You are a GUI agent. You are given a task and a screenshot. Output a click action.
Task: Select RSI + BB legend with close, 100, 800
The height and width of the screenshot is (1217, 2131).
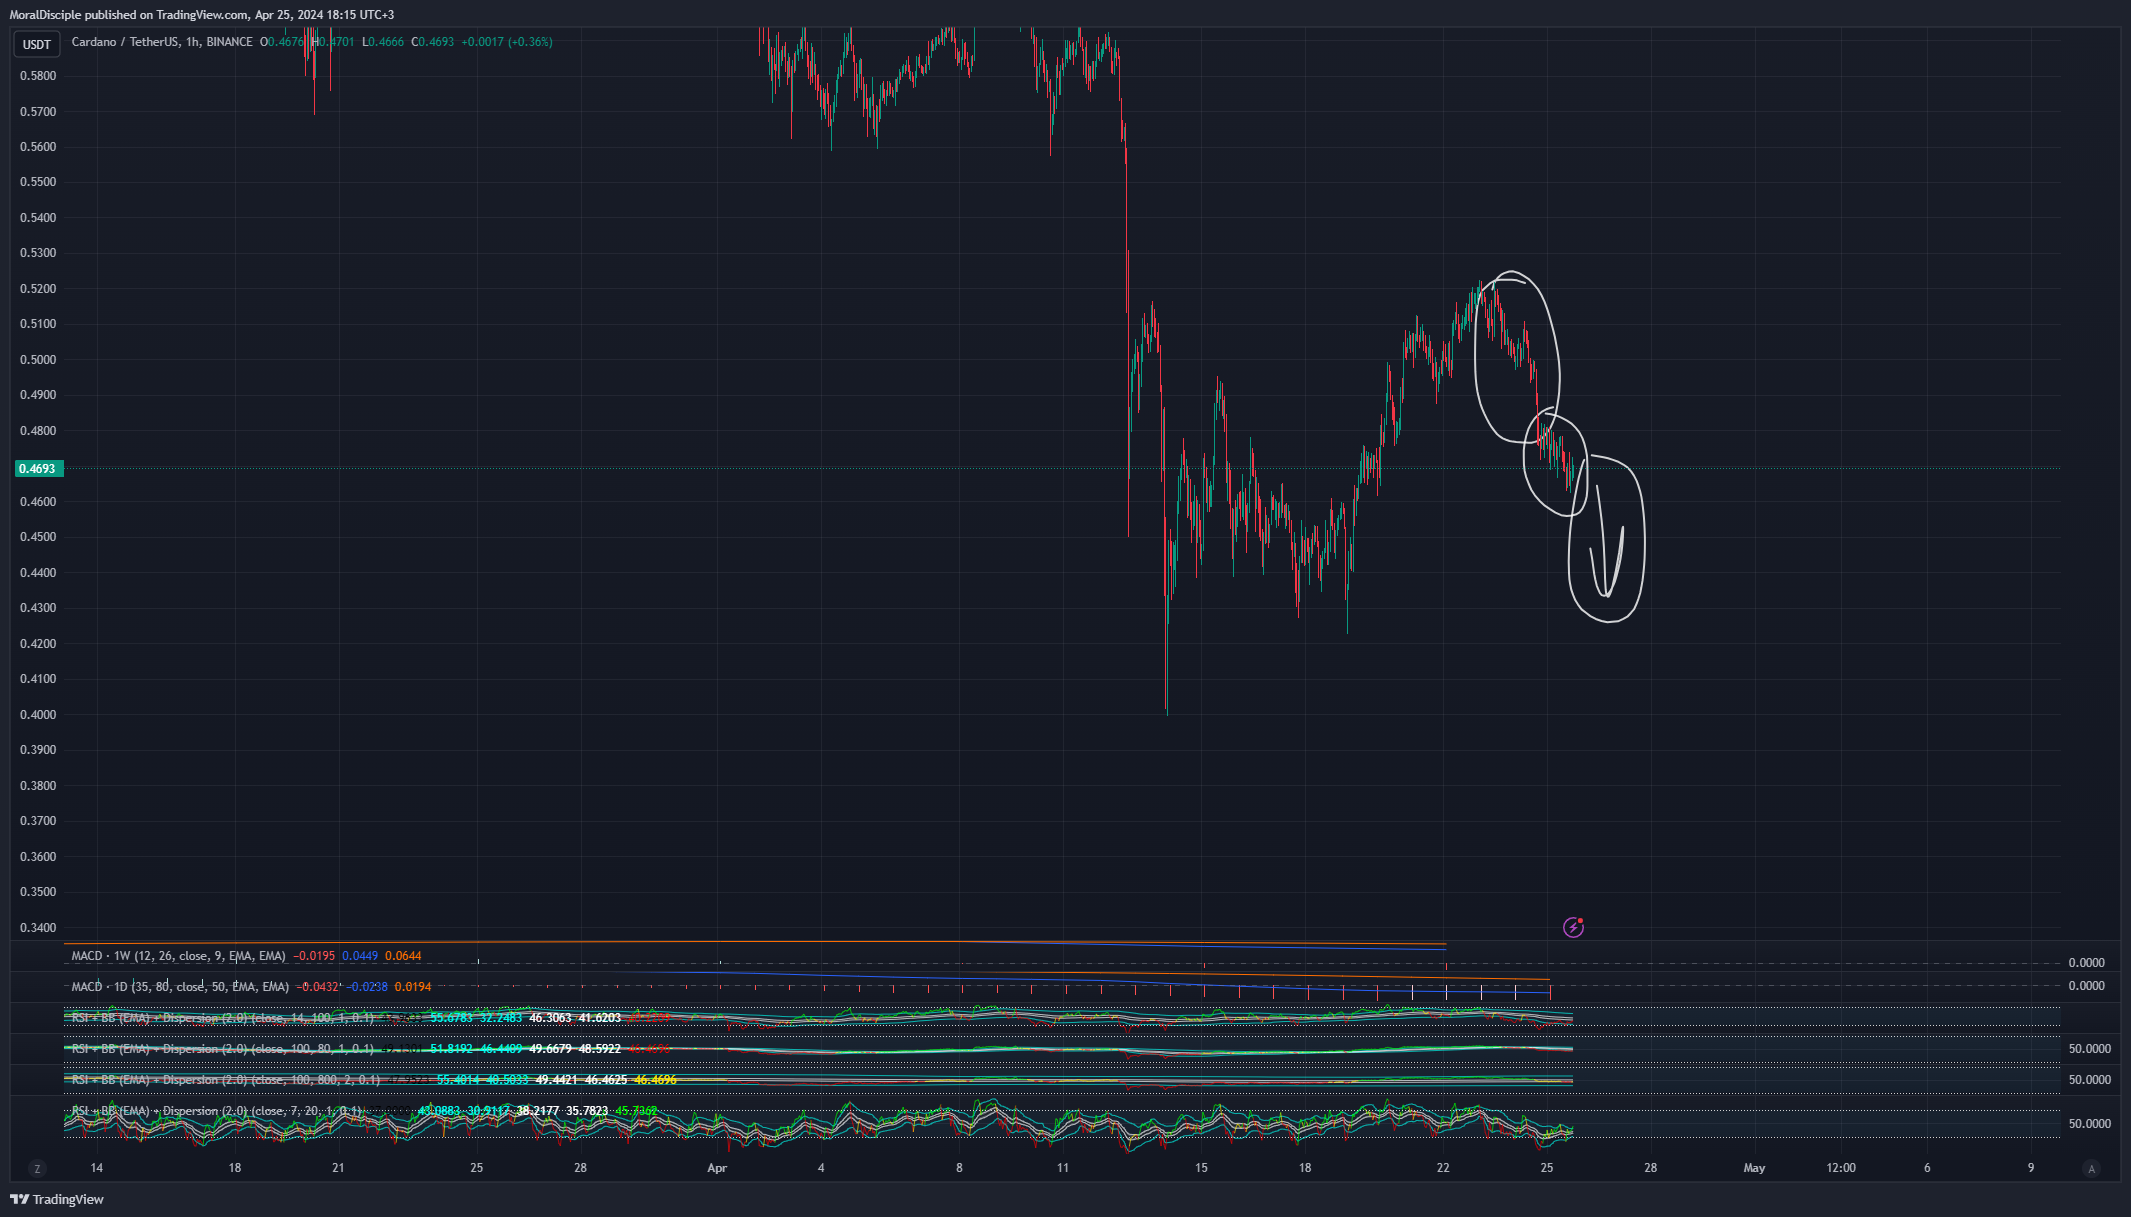225,1080
